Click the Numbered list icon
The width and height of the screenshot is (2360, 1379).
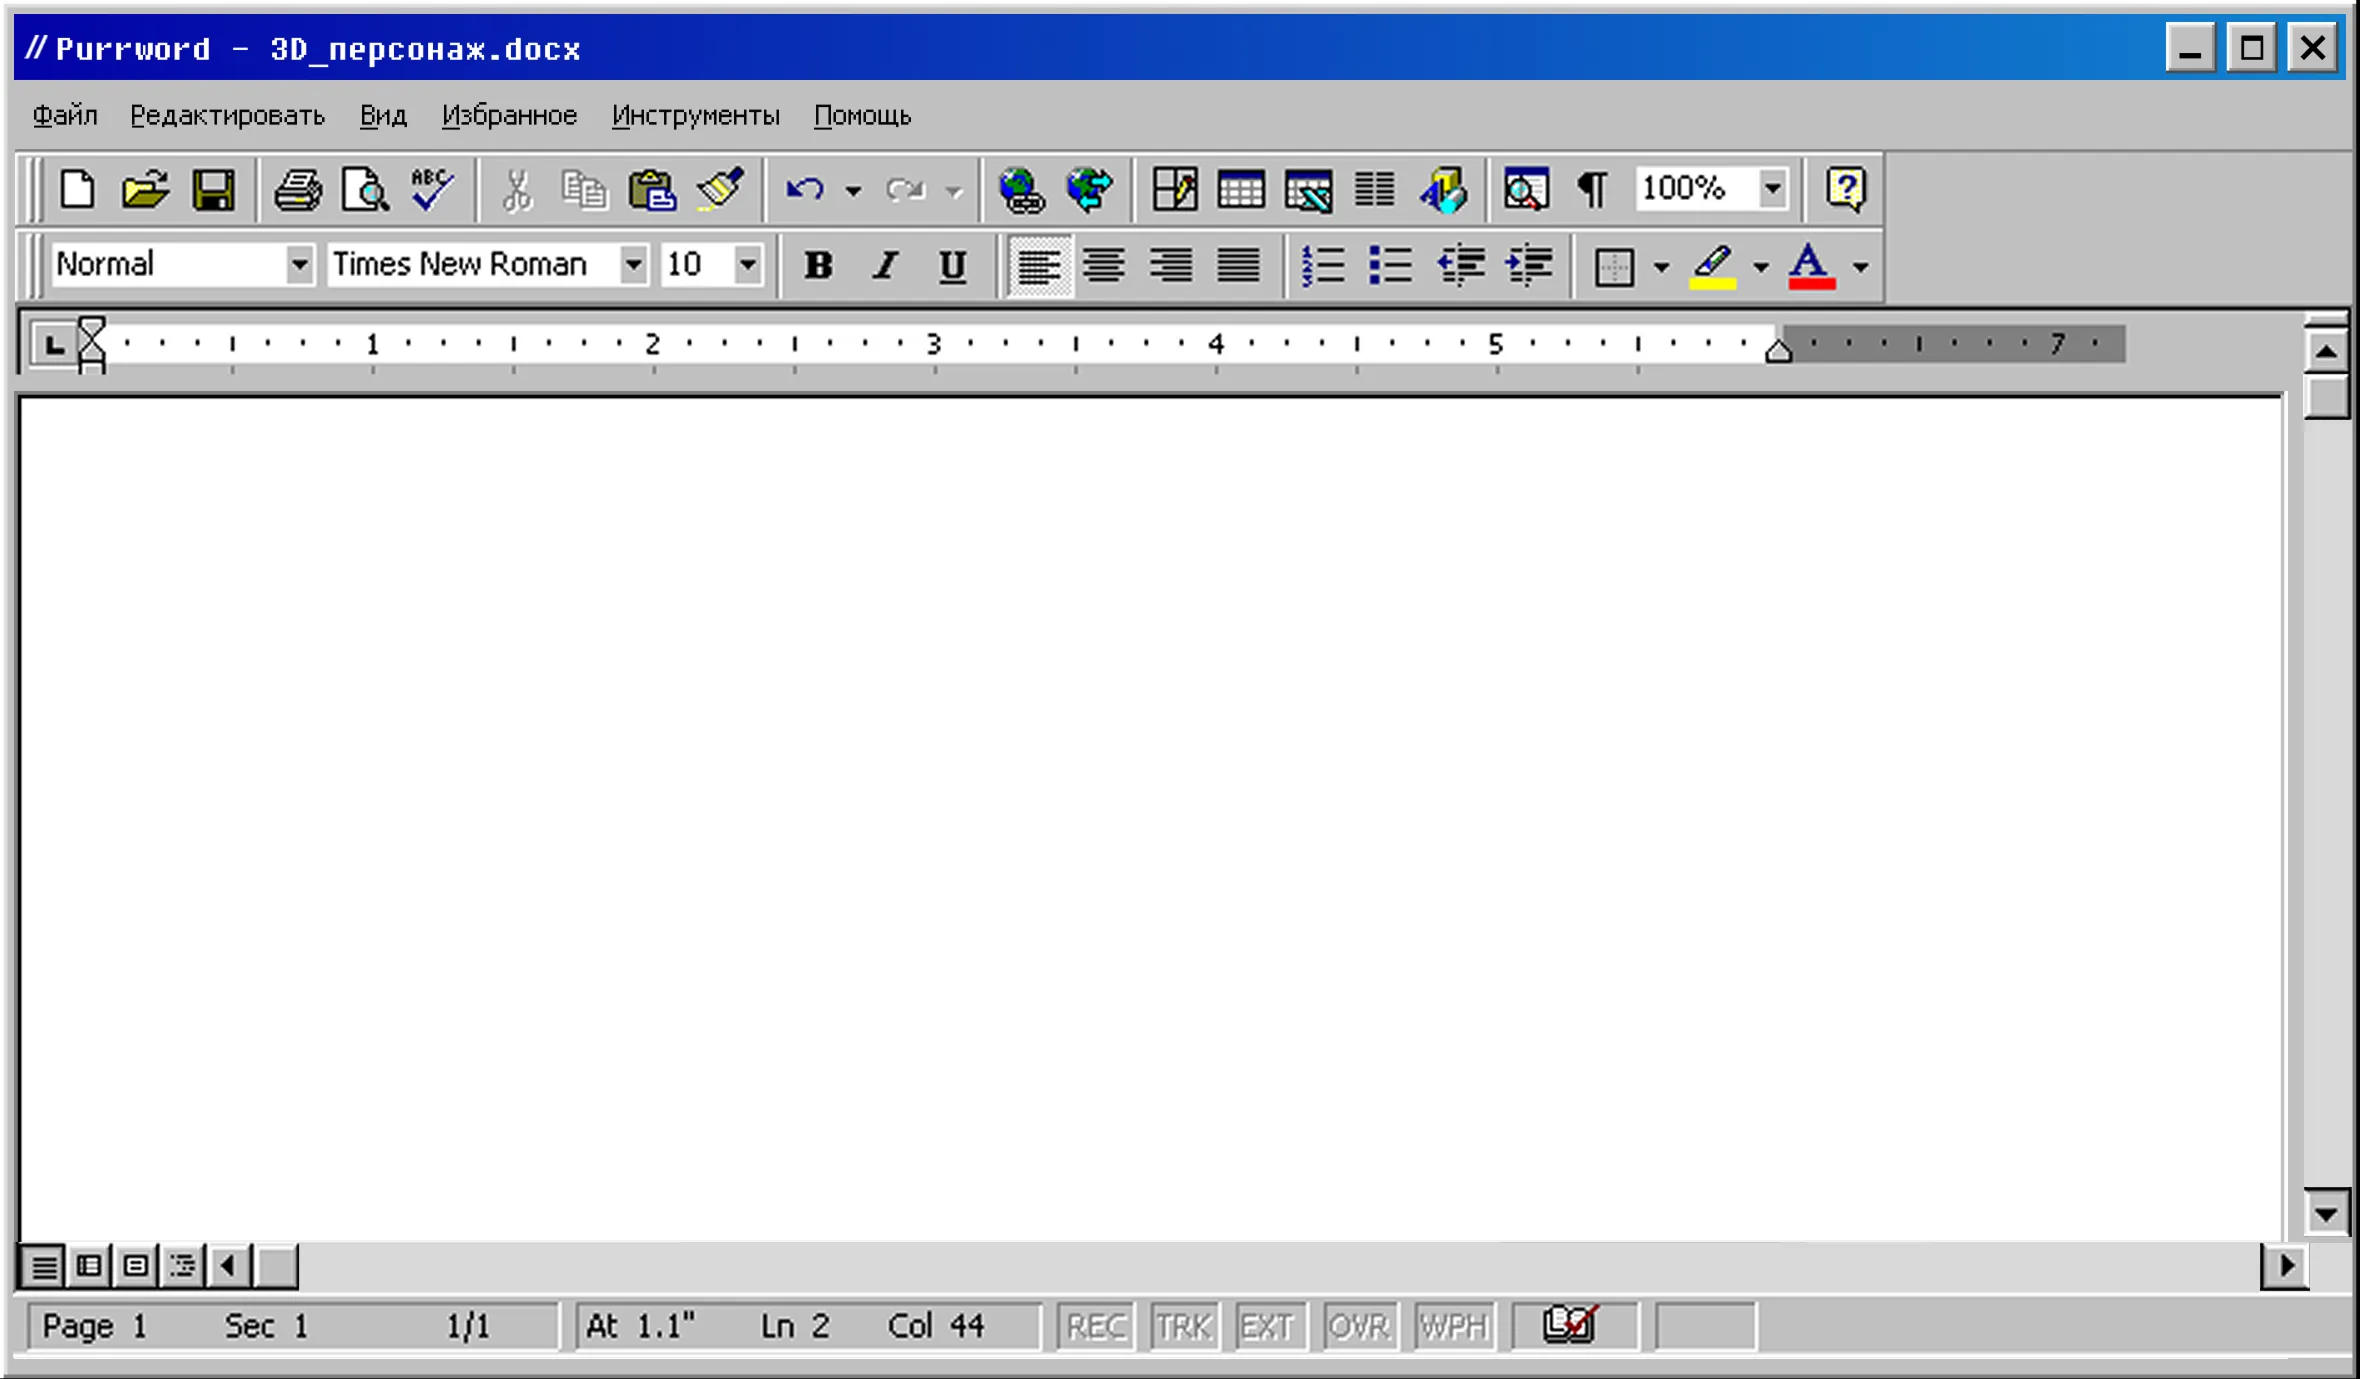click(x=1322, y=265)
